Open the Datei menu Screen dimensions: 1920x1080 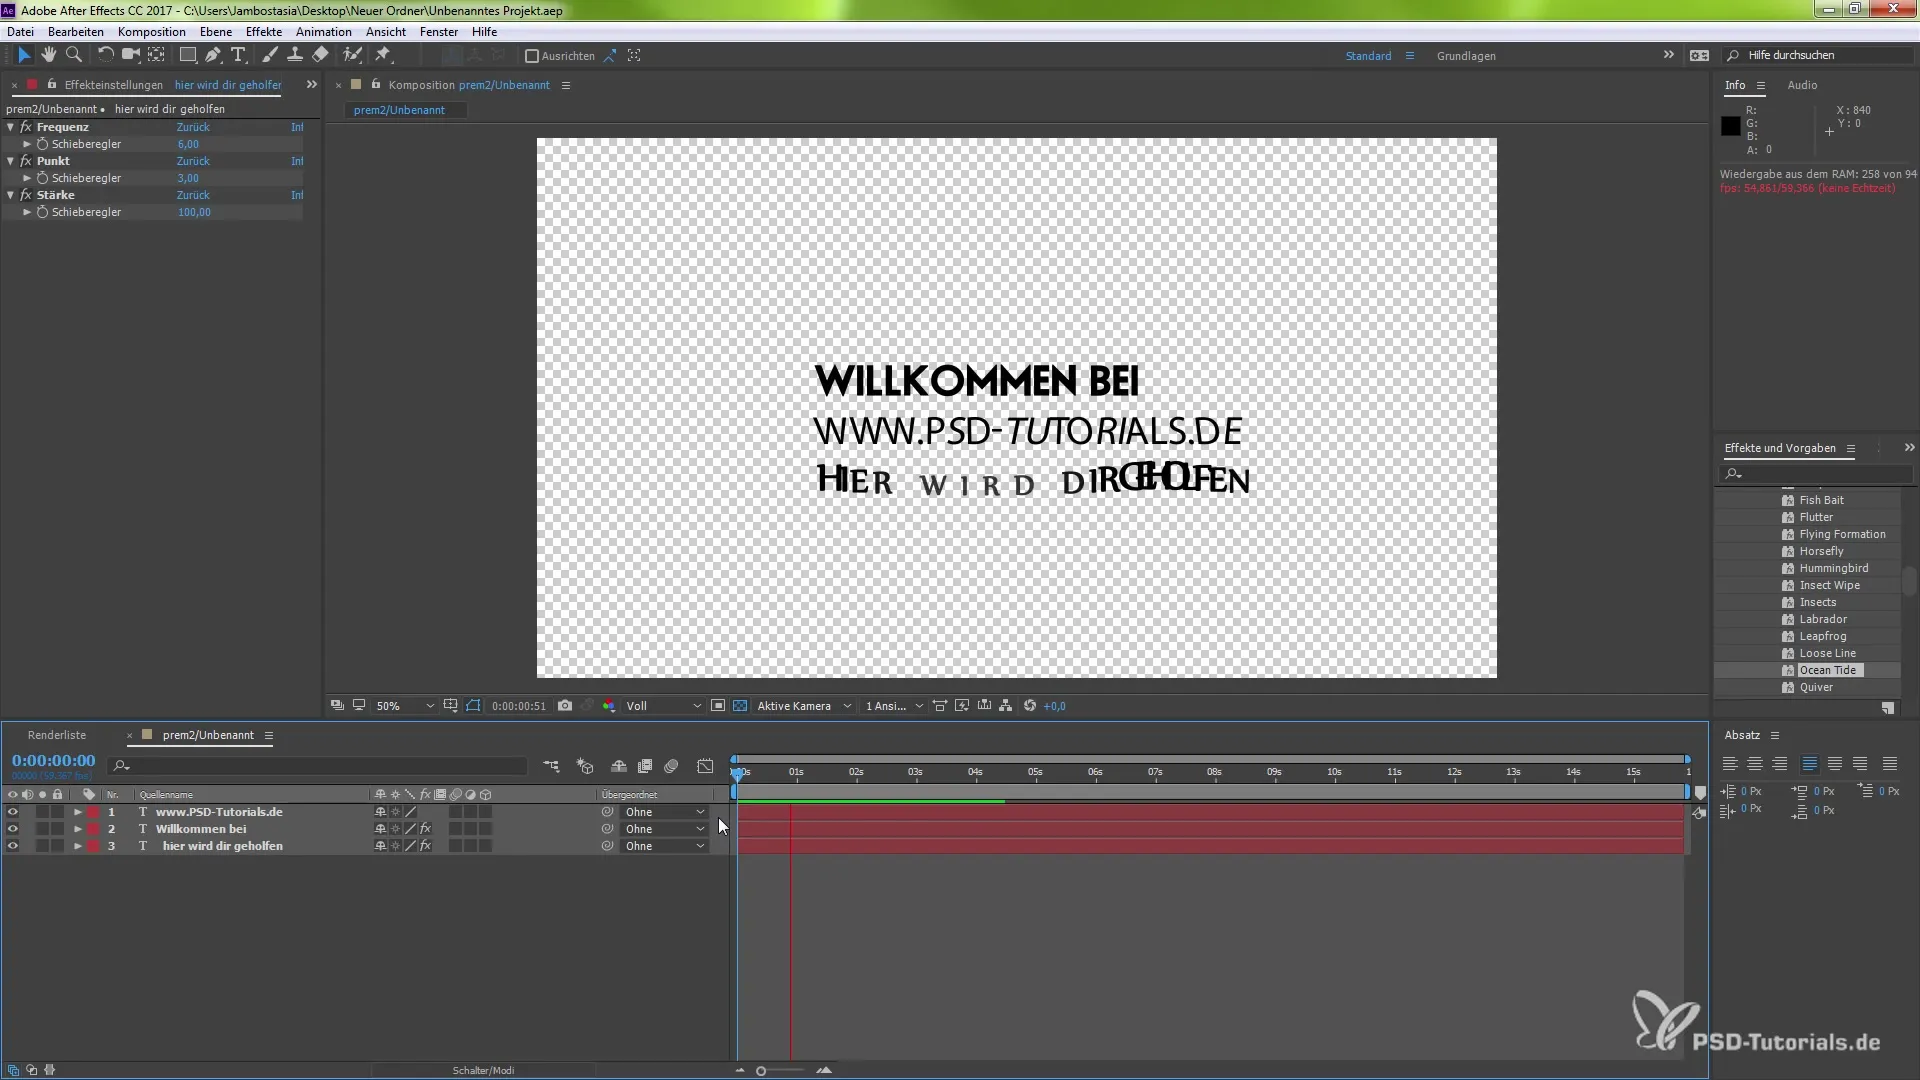coord(20,32)
